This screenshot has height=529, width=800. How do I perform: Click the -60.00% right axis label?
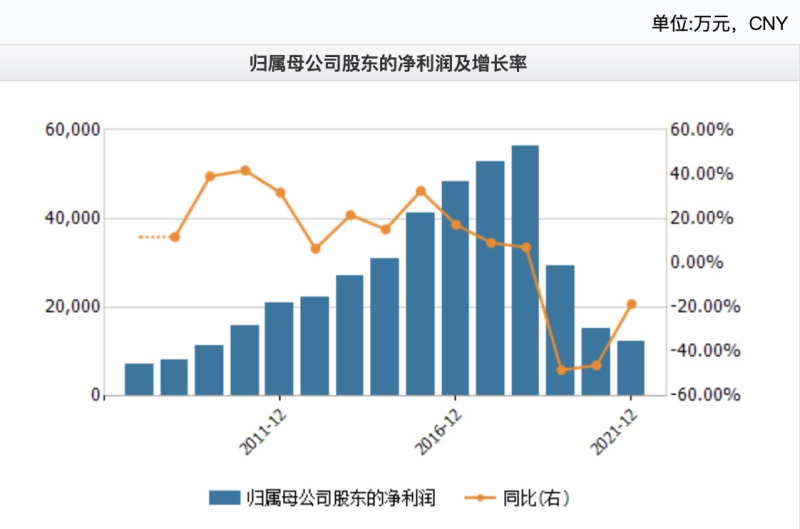tap(705, 394)
